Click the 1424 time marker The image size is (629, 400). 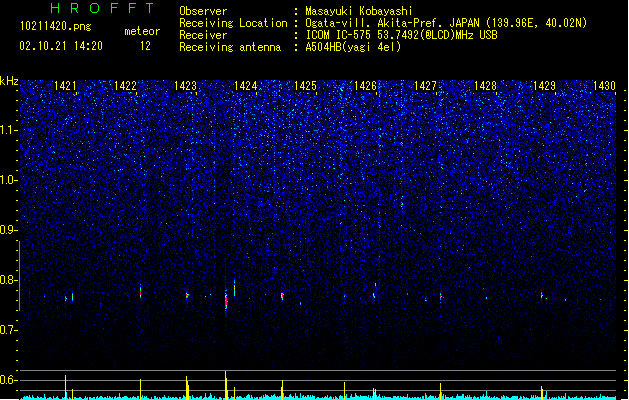(246, 86)
